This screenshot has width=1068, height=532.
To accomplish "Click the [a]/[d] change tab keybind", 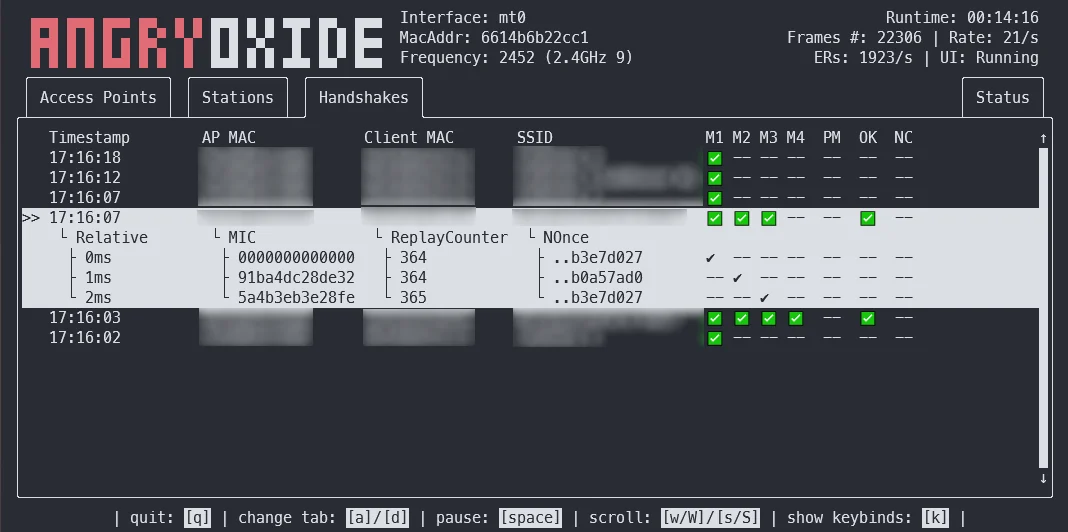I will (377, 518).
